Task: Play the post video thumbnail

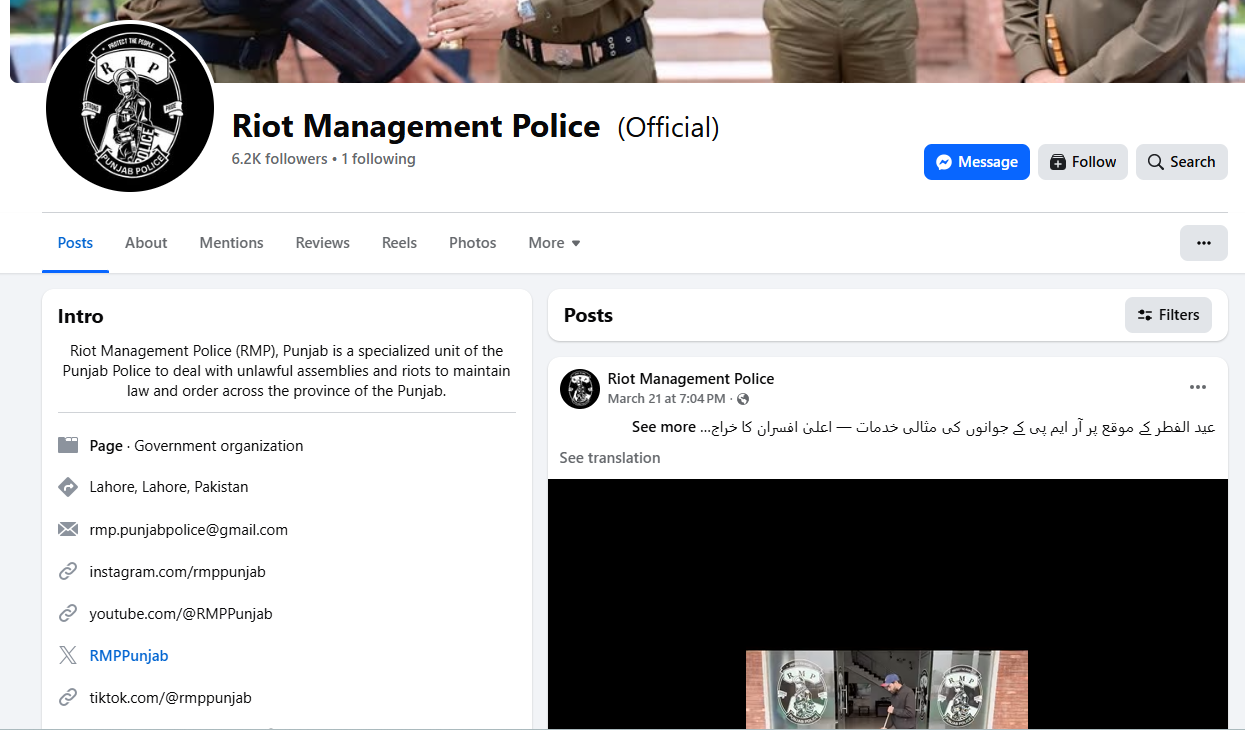Action: pyautogui.click(x=887, y=604)
